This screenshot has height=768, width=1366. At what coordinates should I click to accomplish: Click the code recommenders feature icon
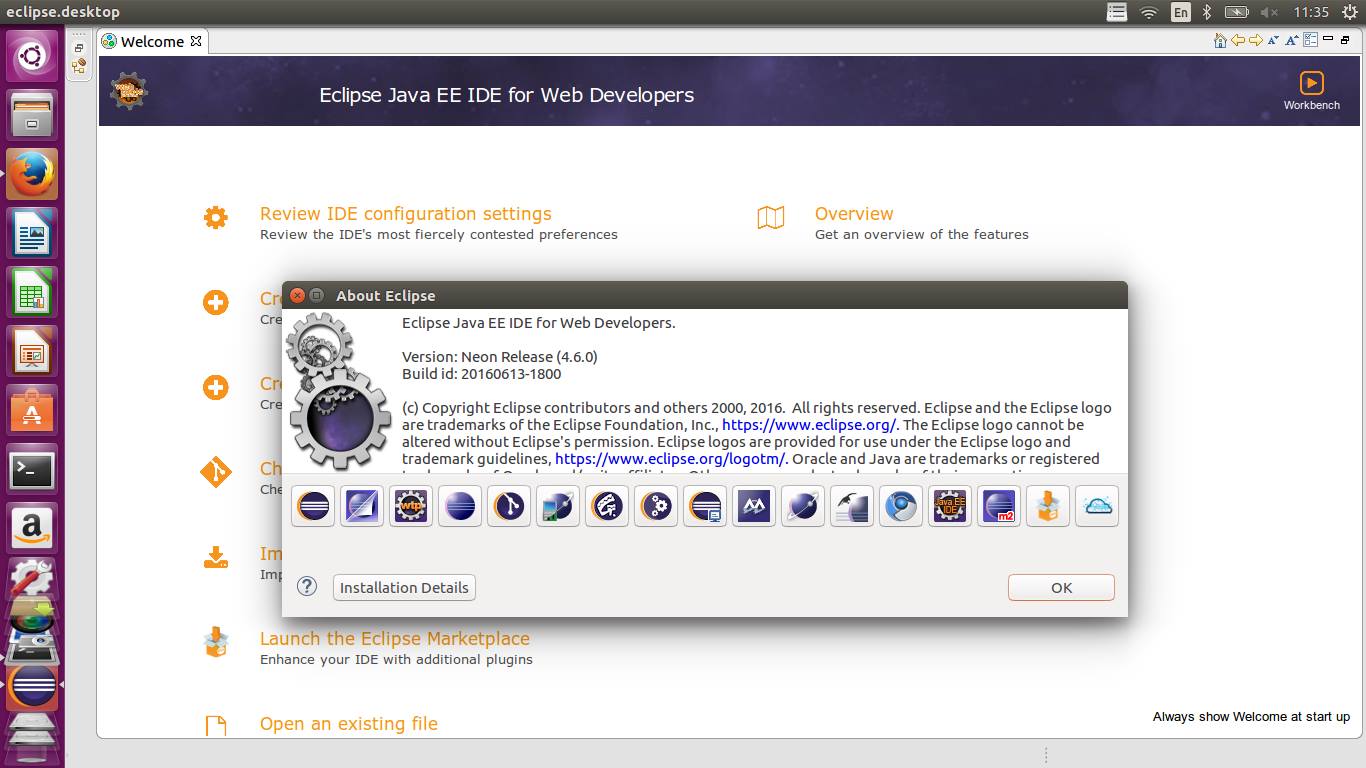click(607, 507)
